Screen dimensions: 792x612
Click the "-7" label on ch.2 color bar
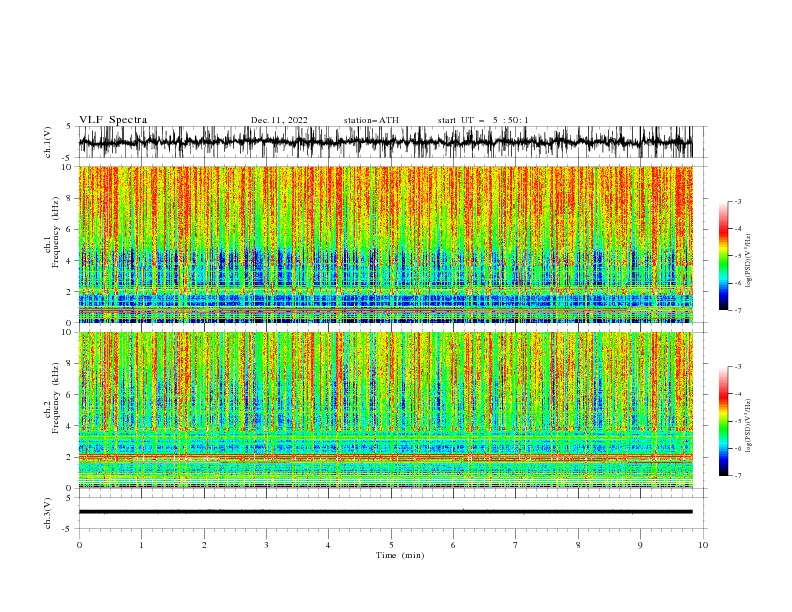[738, 476]
